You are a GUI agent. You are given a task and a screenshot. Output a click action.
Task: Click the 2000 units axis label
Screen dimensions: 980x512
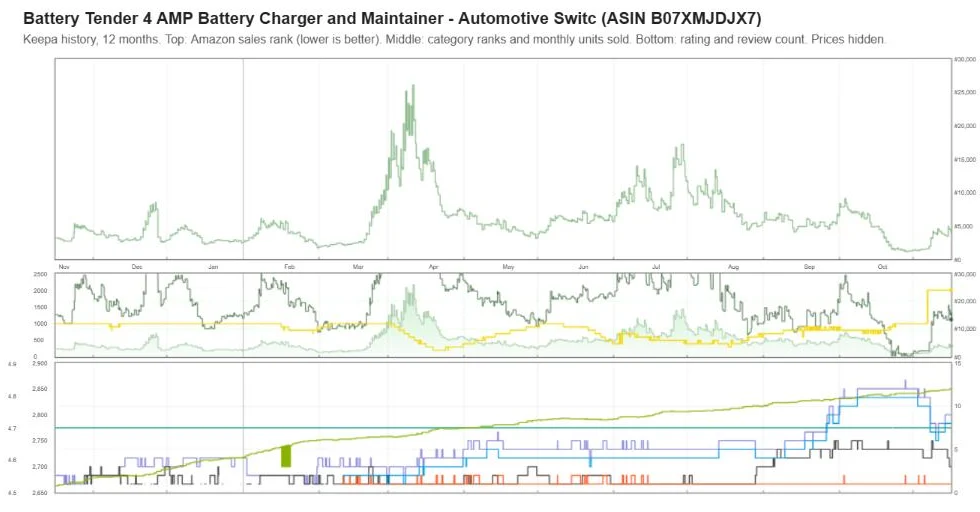click(x=41, y=291)
